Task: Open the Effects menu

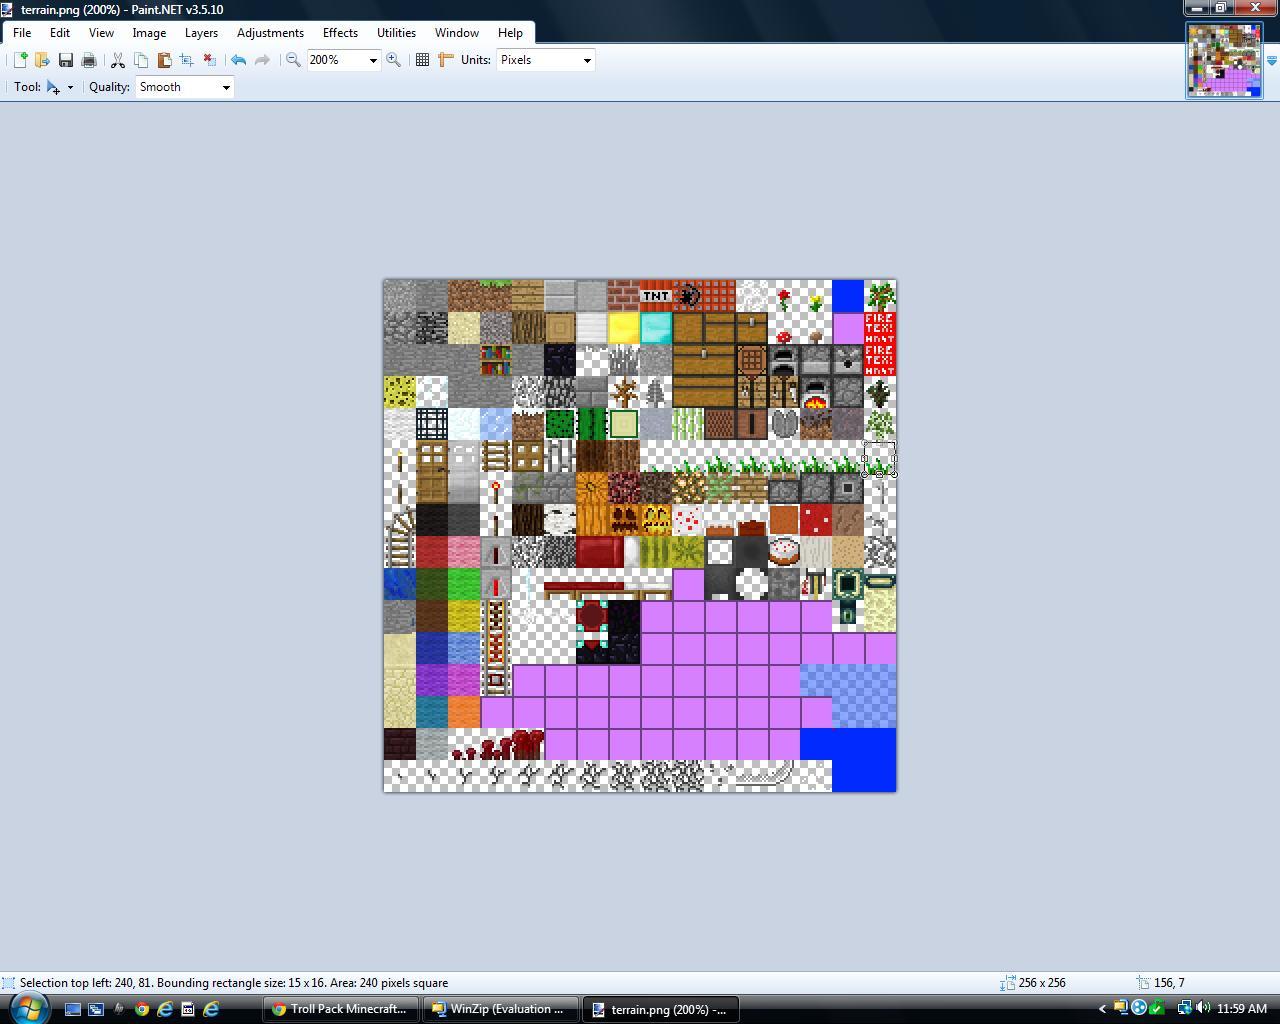Action: (x=340, y=33)
